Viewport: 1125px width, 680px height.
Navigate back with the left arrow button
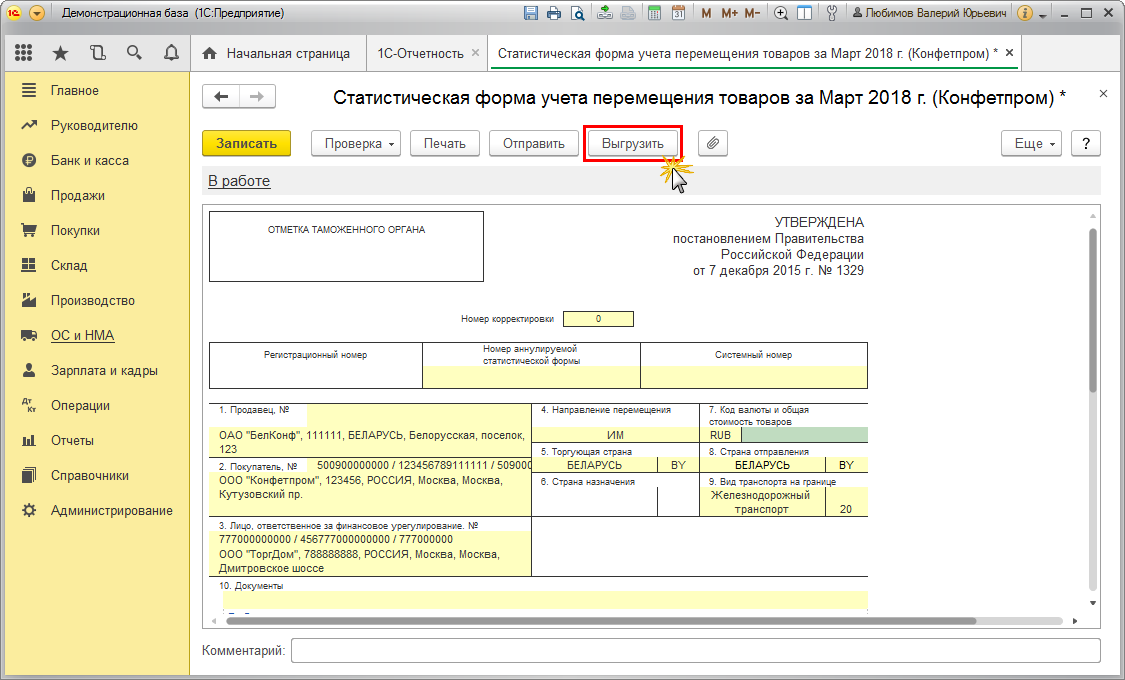[x=221, y=97]
